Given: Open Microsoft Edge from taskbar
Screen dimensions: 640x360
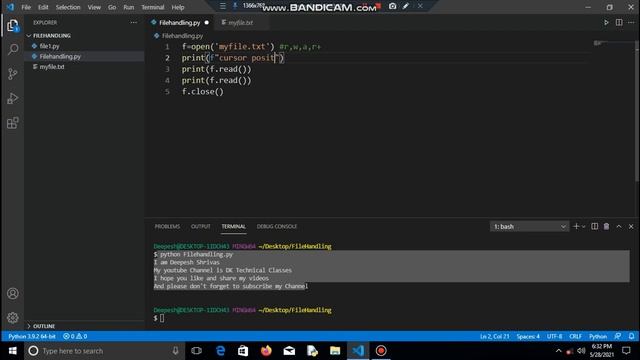Looking at the screenshot, I should point(220,351).
